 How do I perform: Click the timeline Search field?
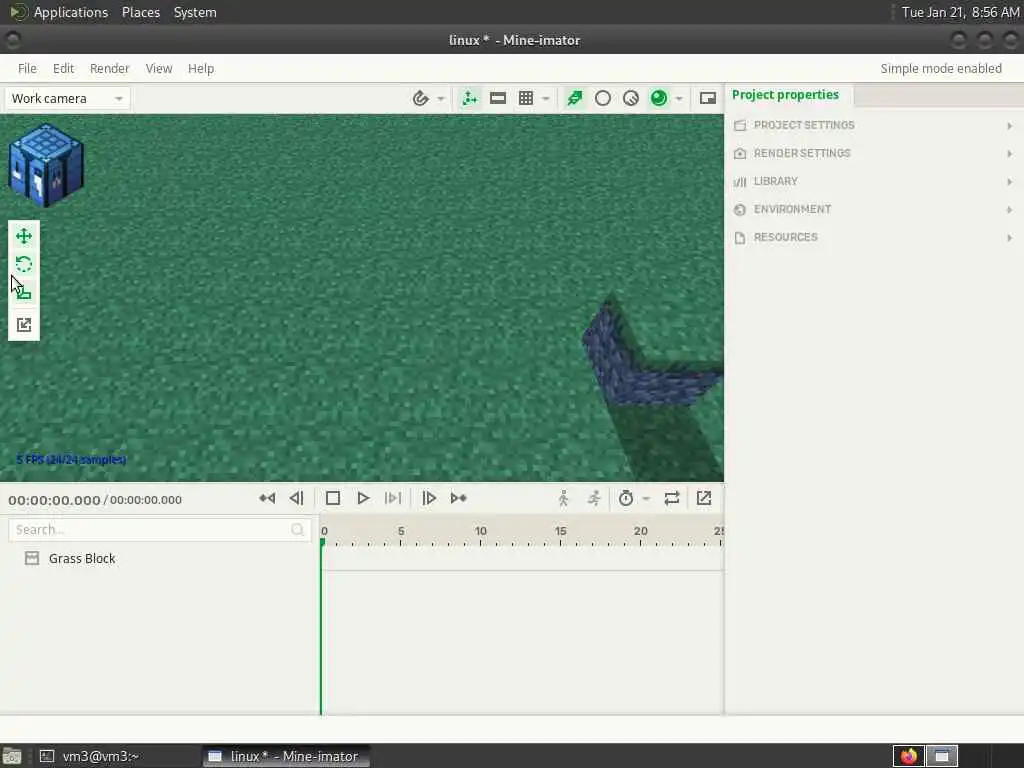pos(159,530)
